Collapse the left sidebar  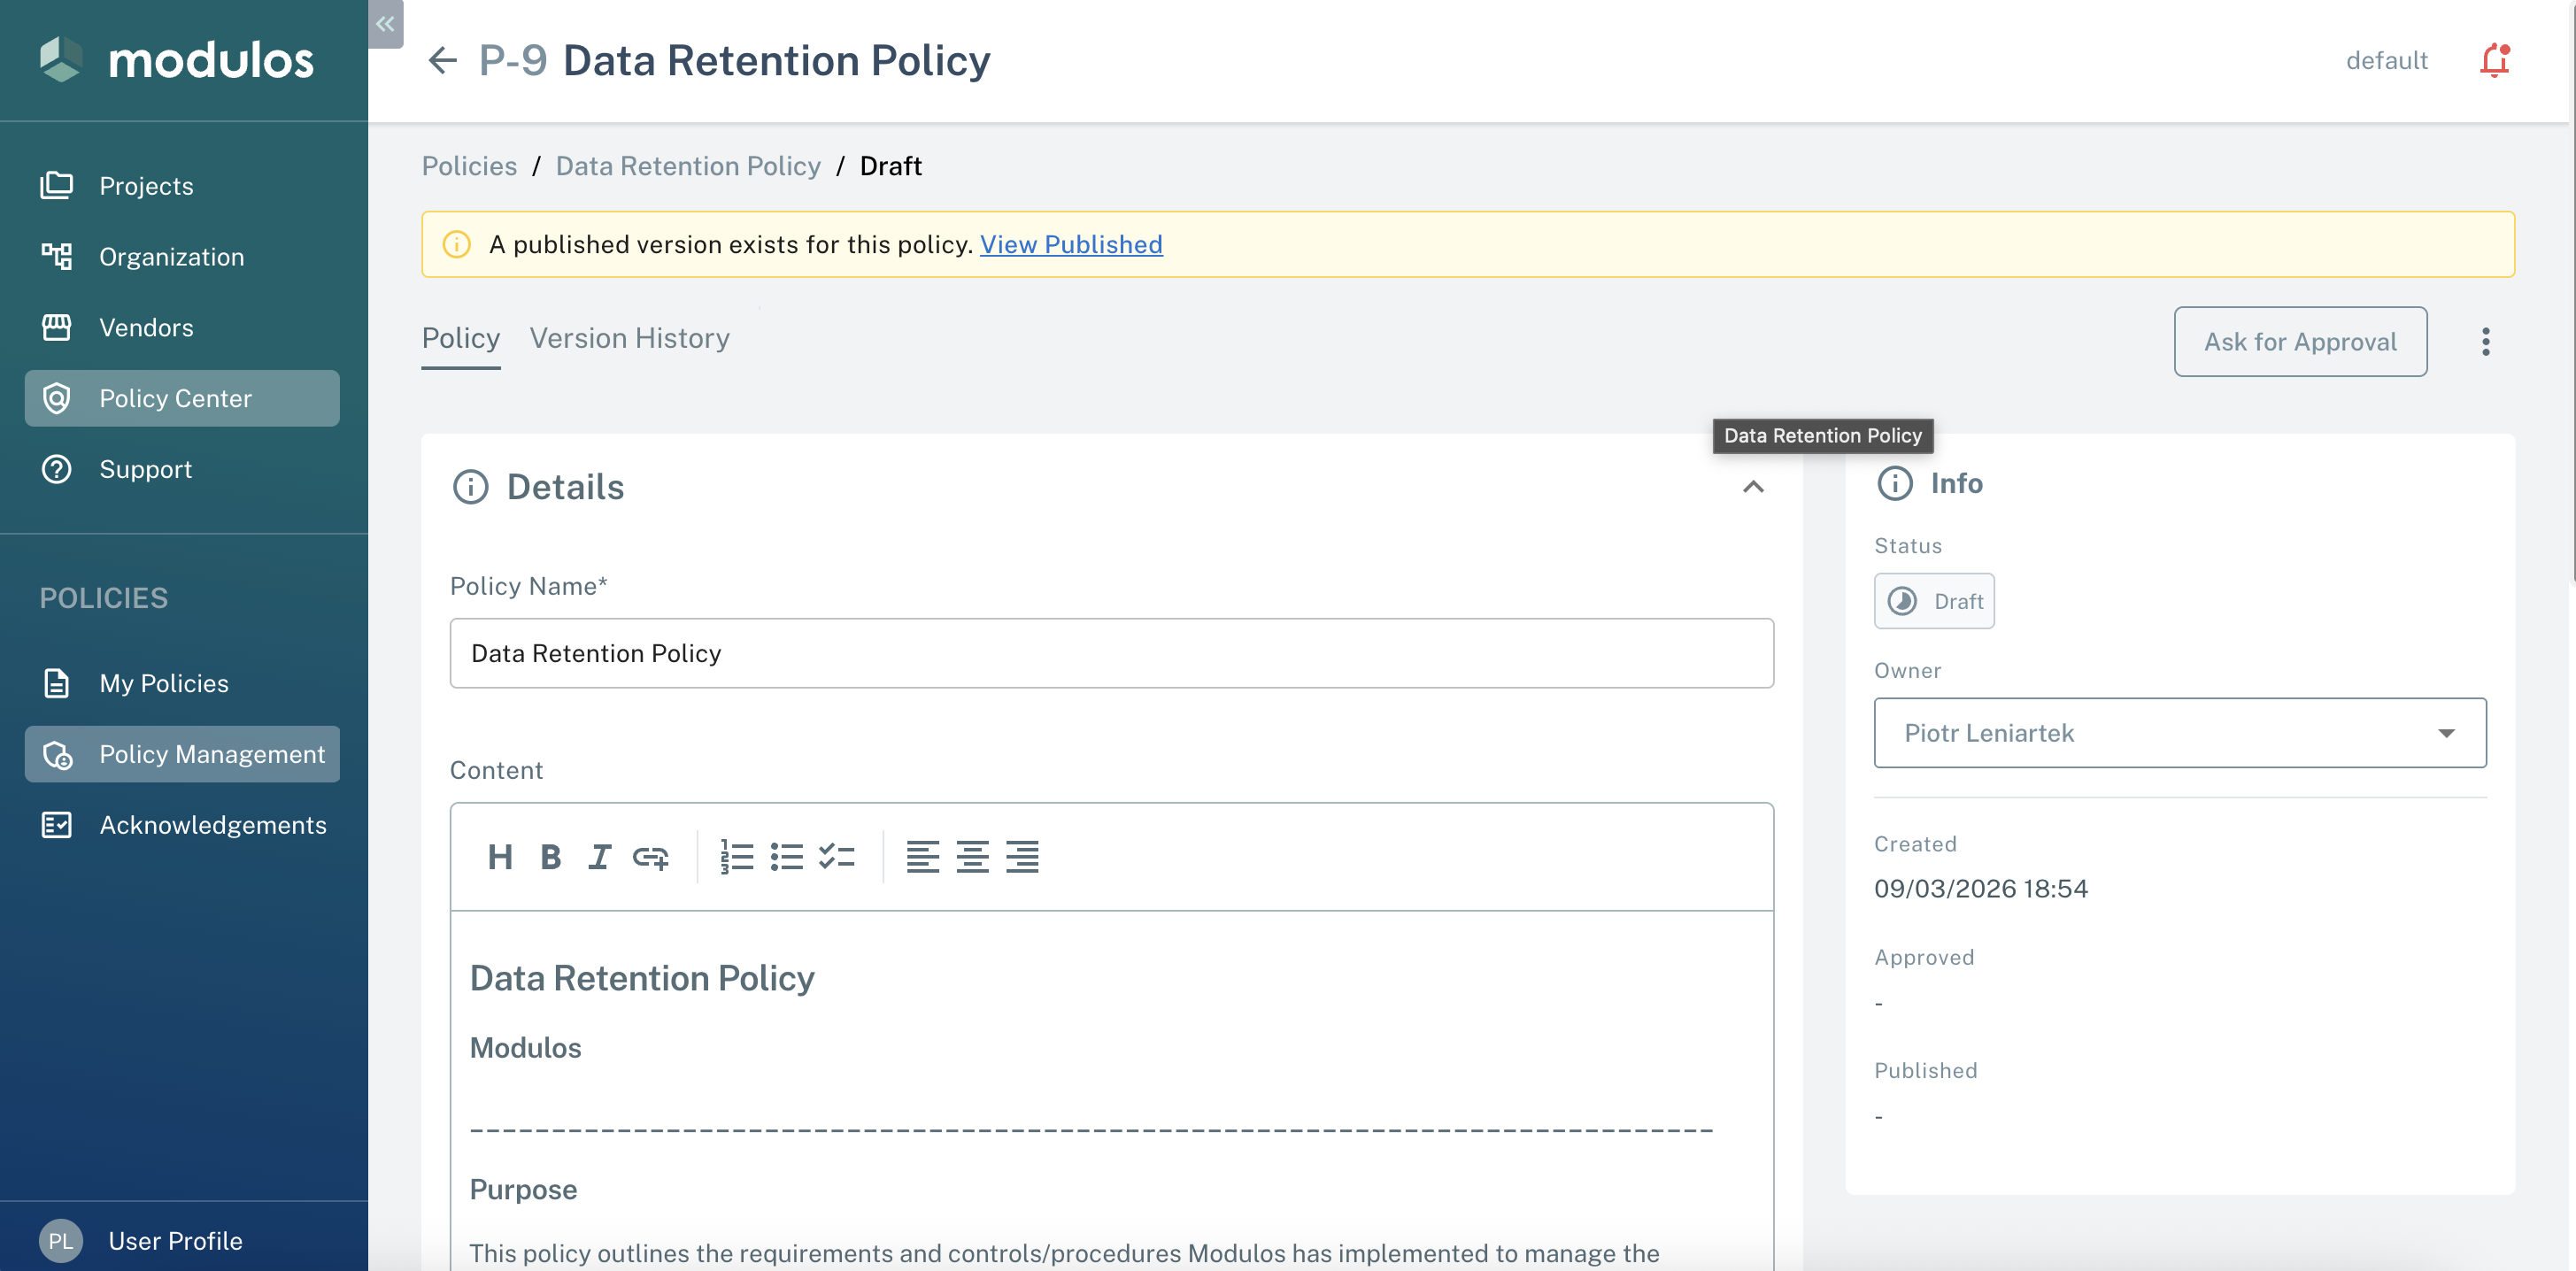point(385,25)
